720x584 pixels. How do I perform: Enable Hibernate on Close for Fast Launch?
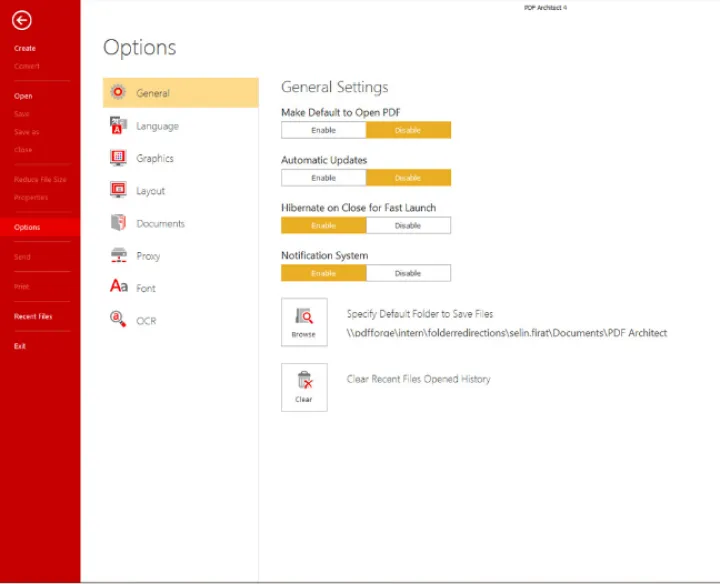[323, 225]
